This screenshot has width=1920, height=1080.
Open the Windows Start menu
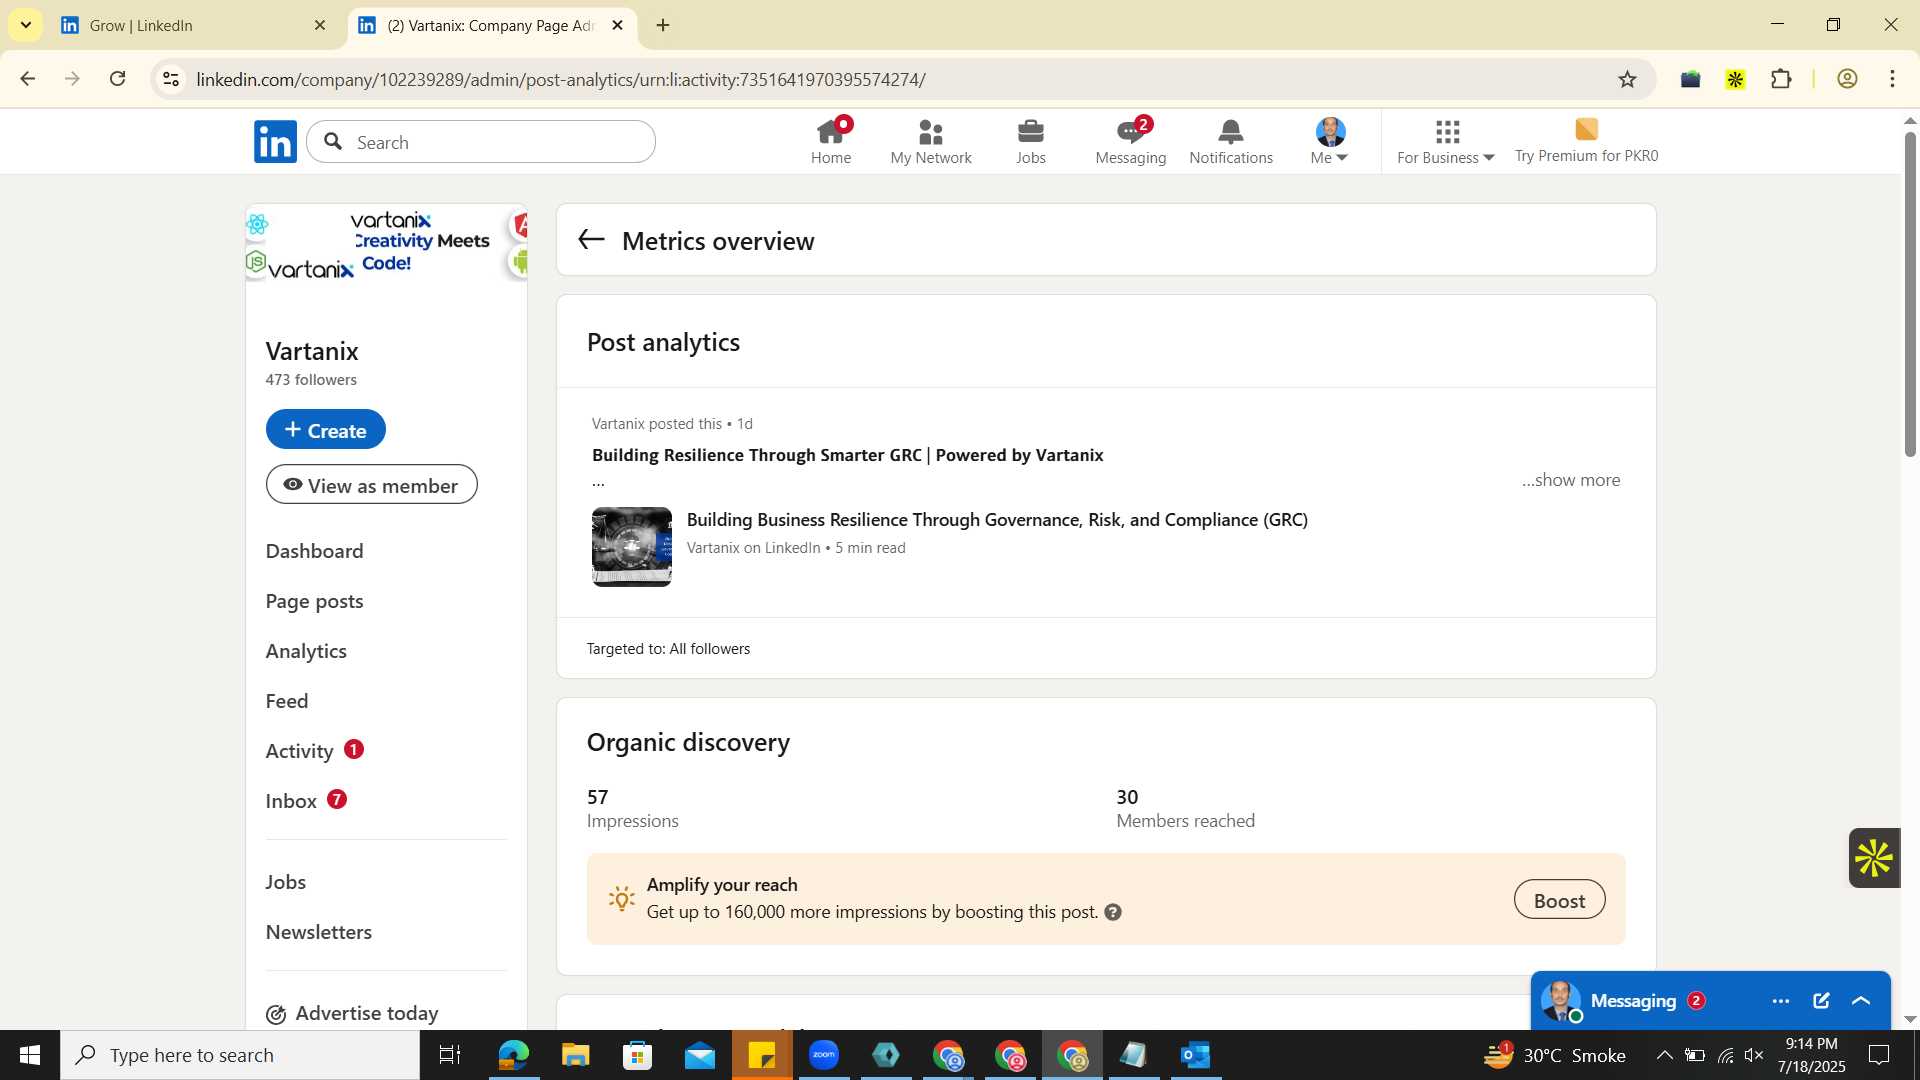click(x=29, y=1055)
